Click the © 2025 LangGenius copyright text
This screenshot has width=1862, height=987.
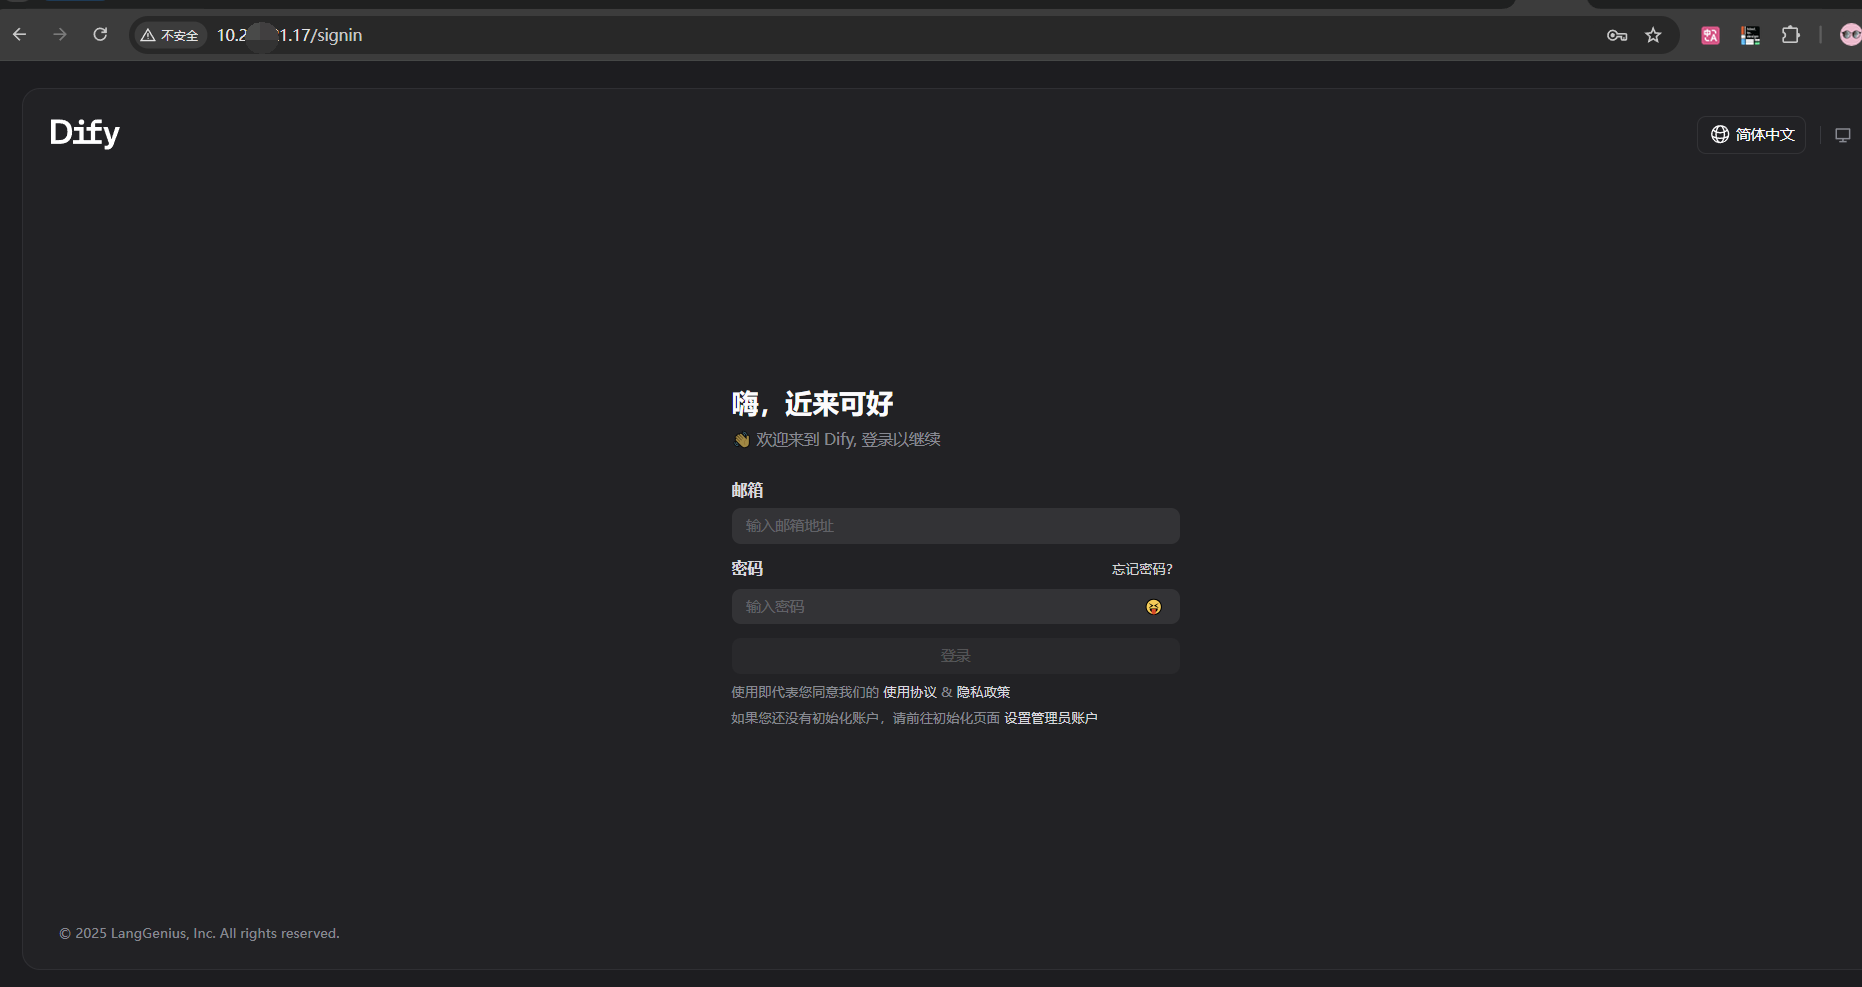pyautogui.click(x=199, y=933)
